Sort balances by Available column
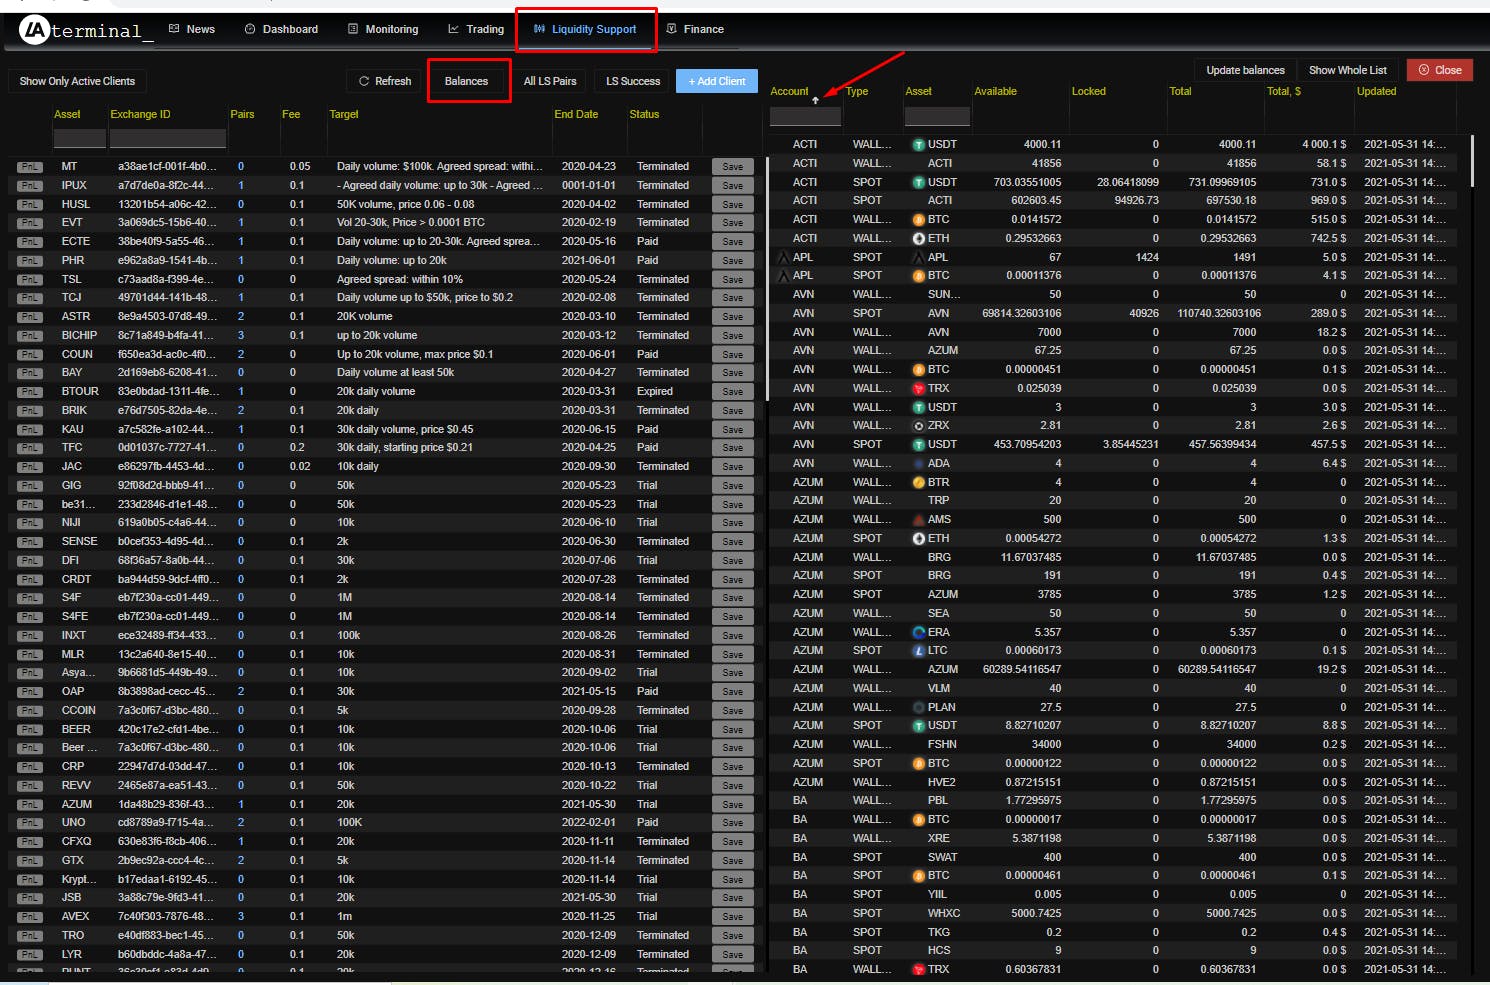Viewport: 1490px width, 985px height. 995,91
